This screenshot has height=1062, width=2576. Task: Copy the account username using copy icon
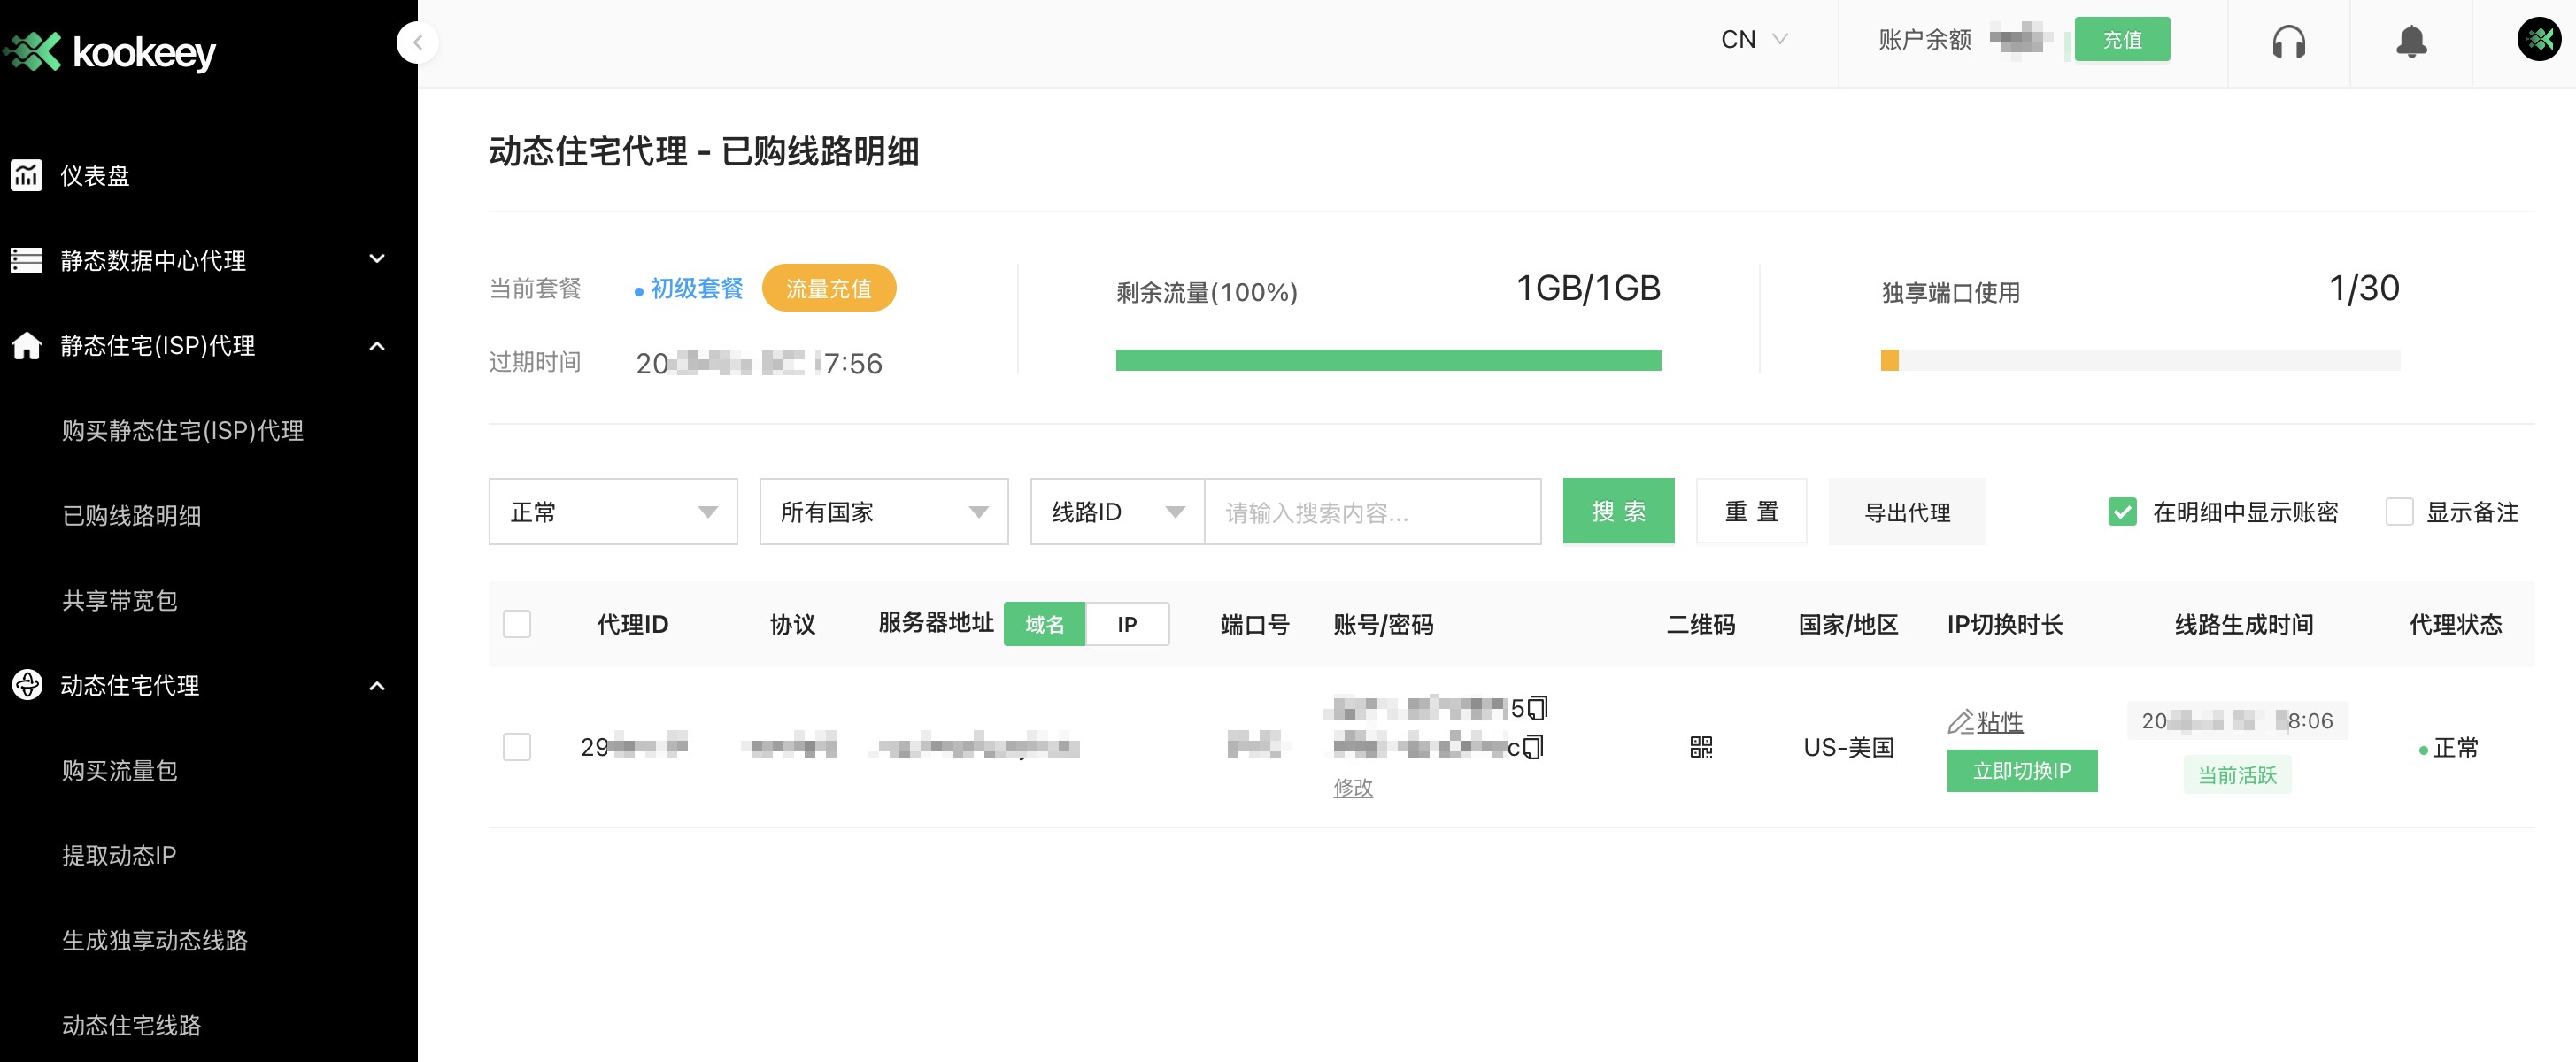tap(1537, 708)
